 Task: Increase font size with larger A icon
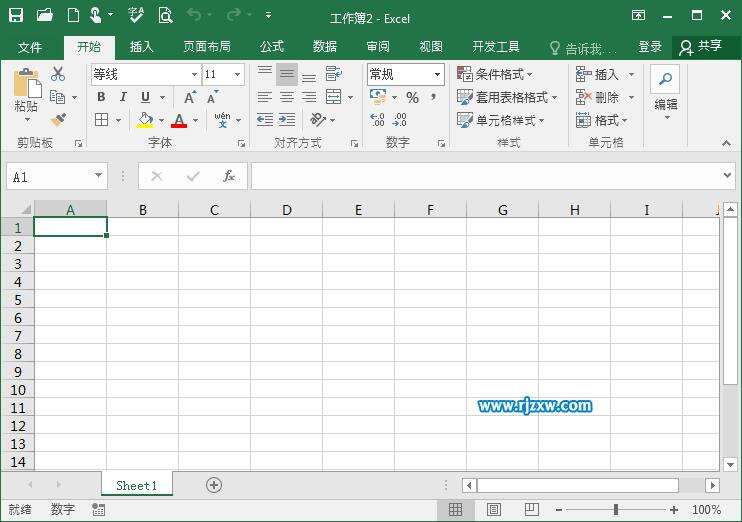190,97
